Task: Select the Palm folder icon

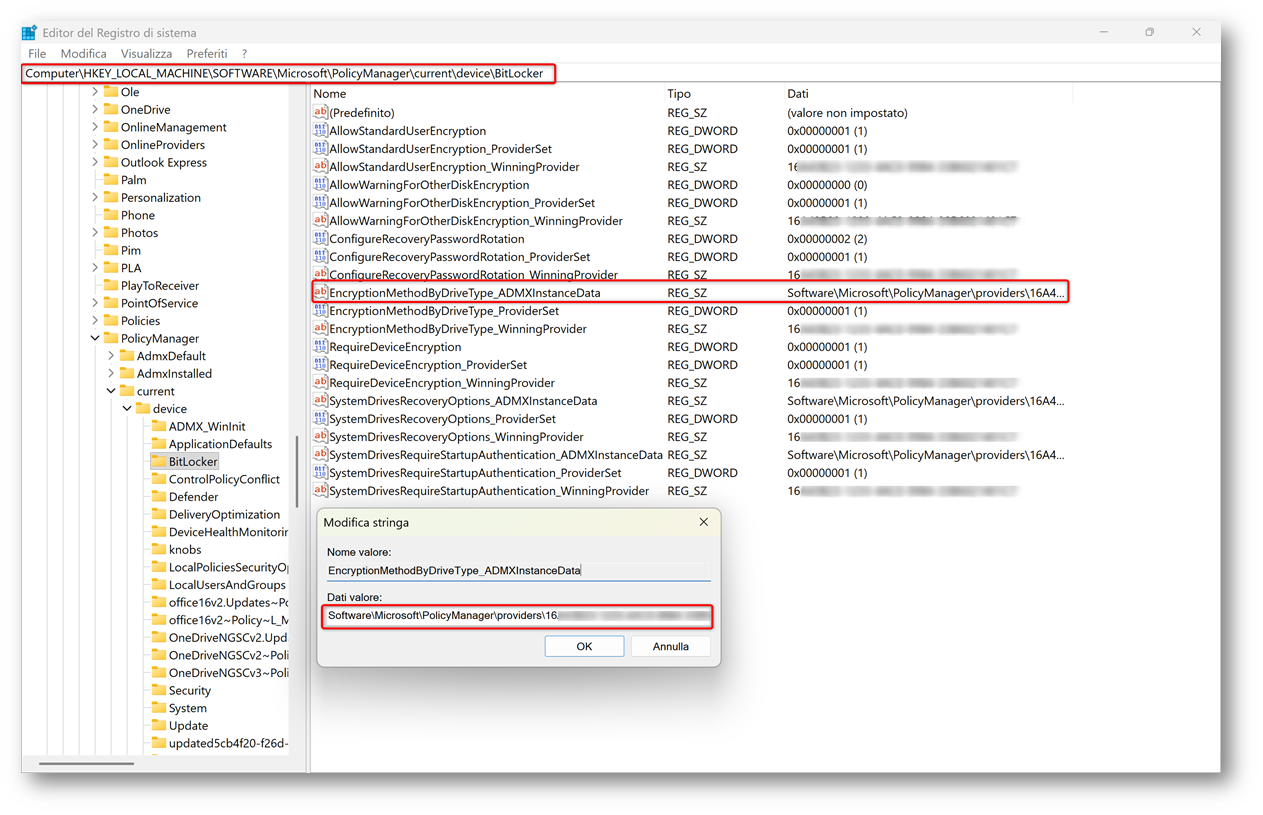Action: coord(110,180)
